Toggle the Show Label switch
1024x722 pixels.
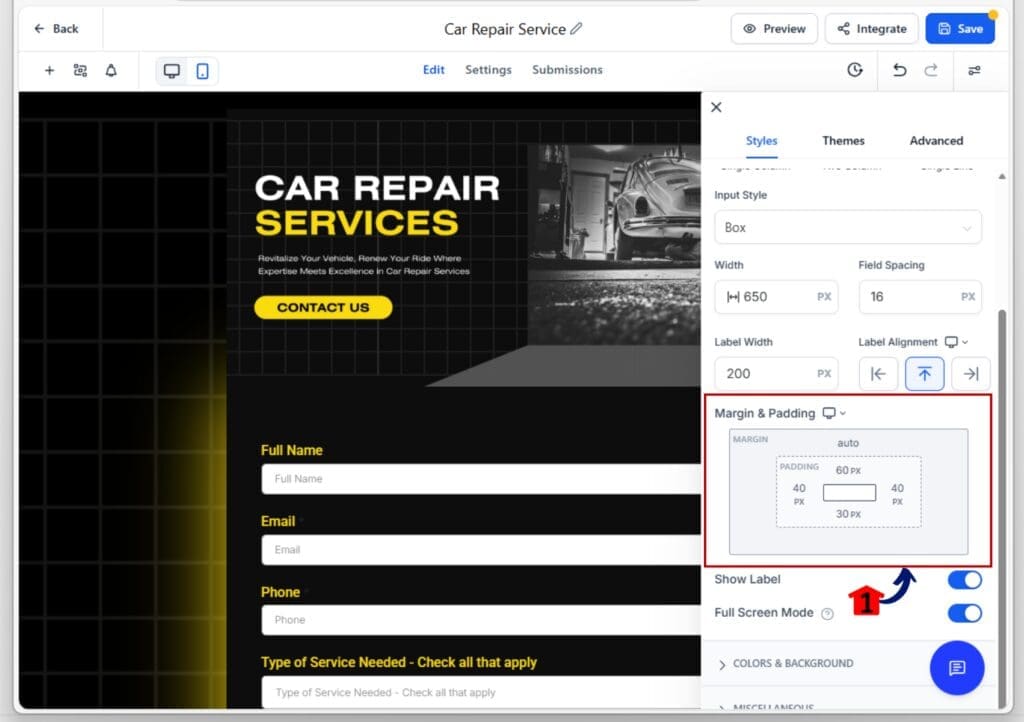[964, 580]
